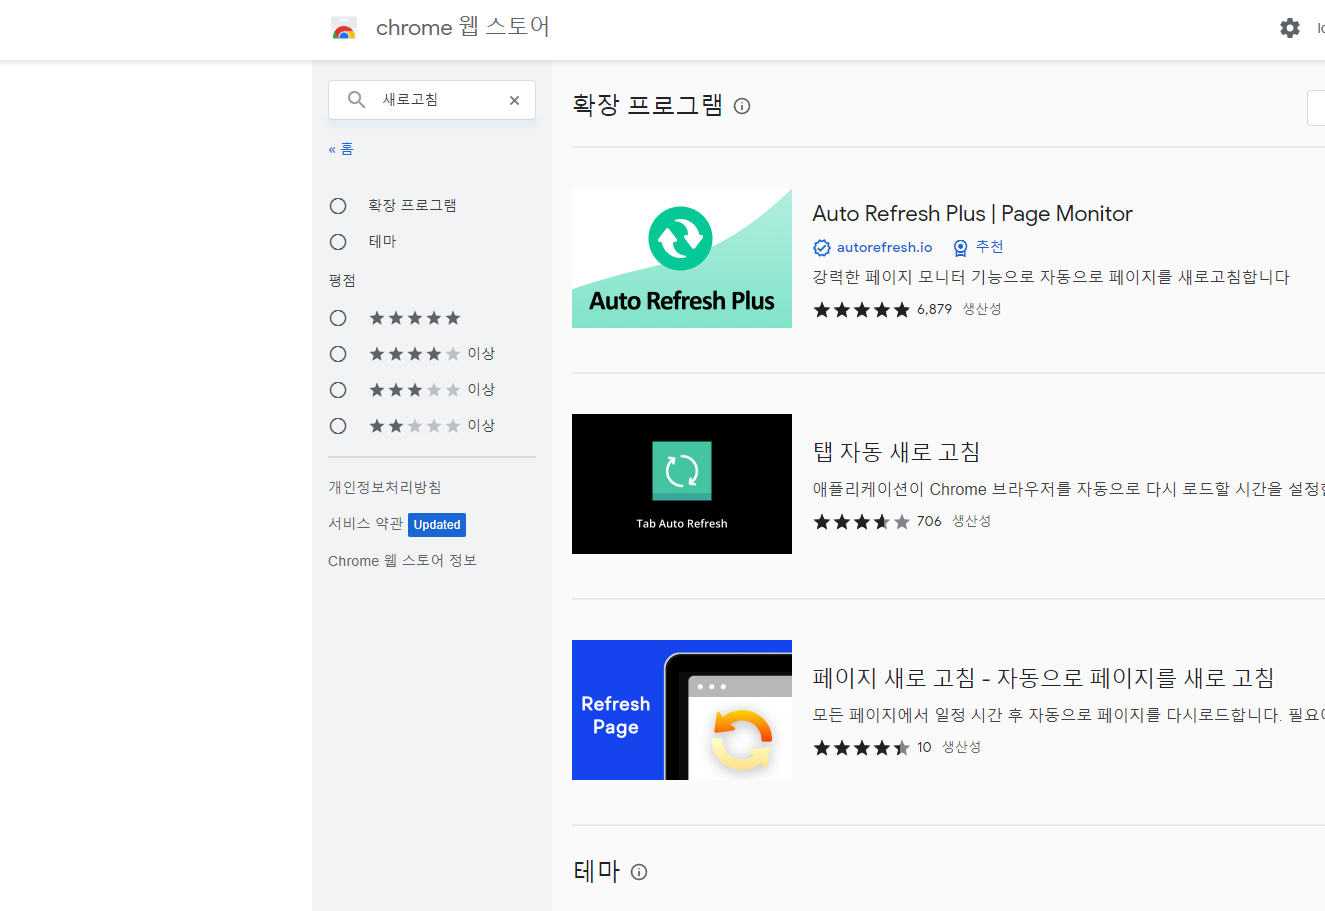Click the search magnifier icon
This screenshot has height=911, width=1325.
[x=356, y=99]
